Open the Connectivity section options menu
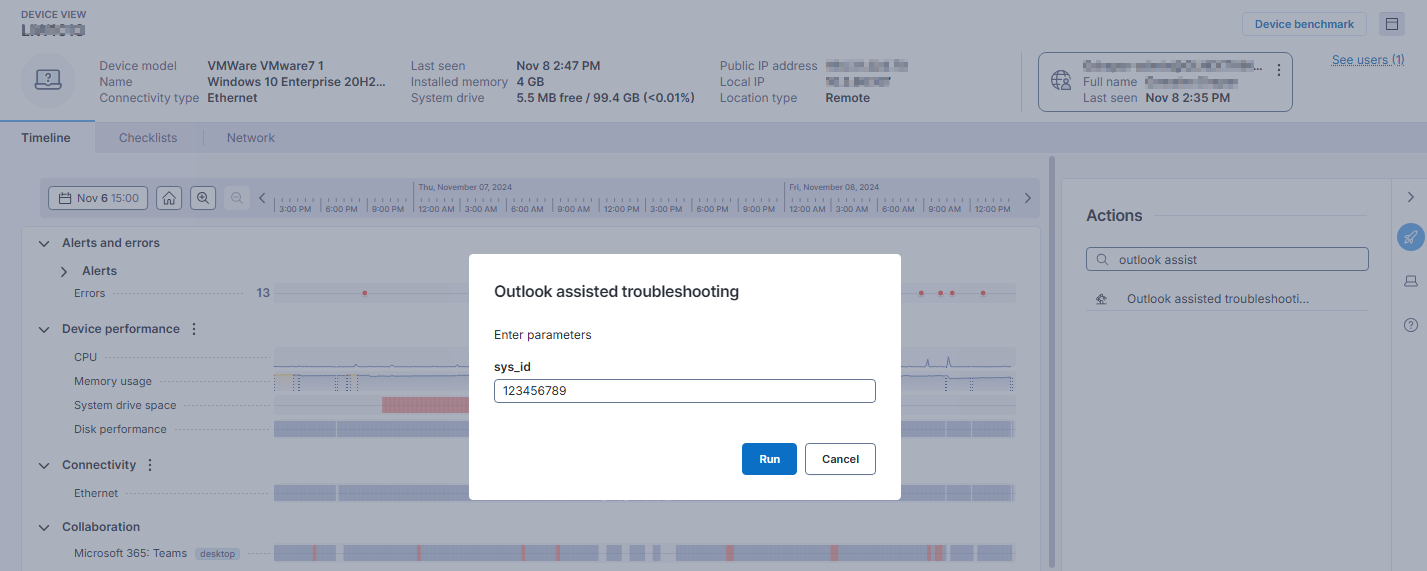Image resolution: width=1427 pixels, height=571 pixels. (150, 465)
